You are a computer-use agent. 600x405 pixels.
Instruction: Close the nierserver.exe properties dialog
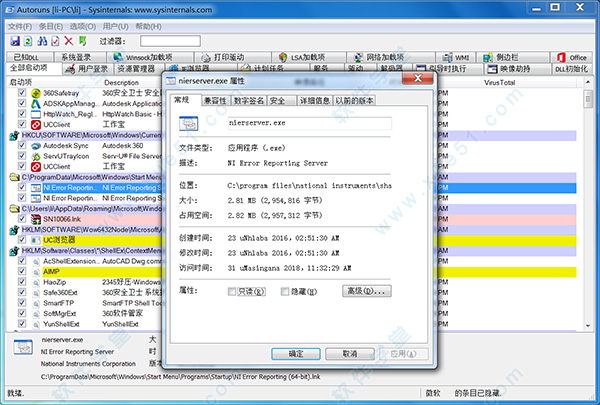coord(418,78)
